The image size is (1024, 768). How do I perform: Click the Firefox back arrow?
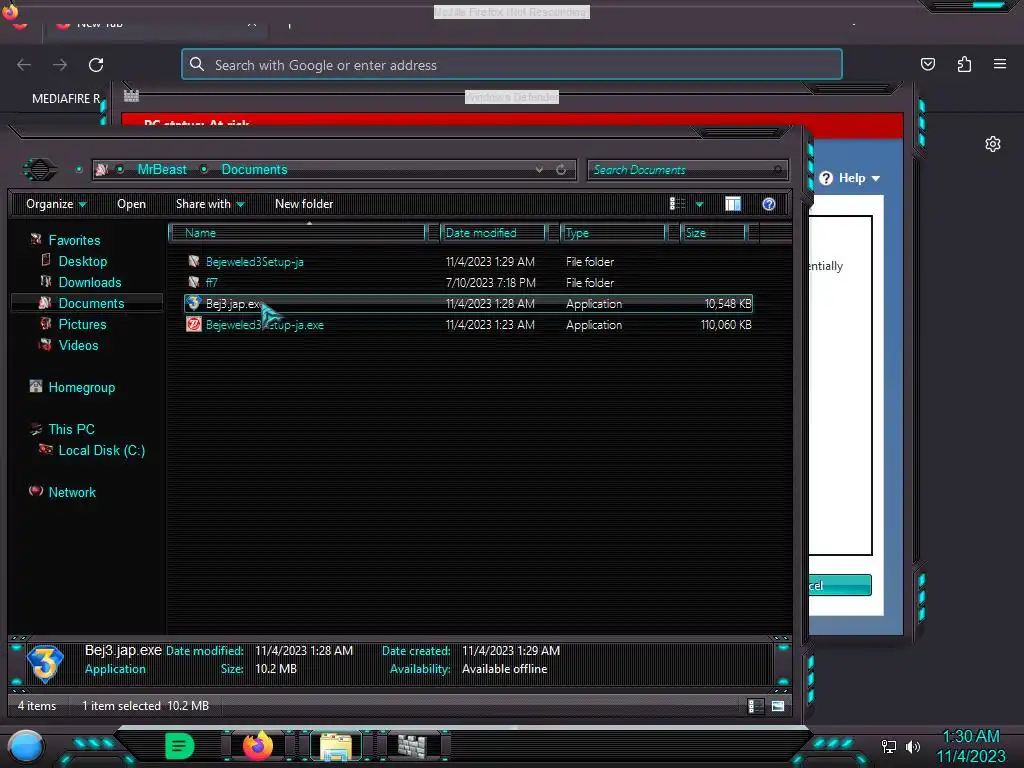tap(24, 65)
